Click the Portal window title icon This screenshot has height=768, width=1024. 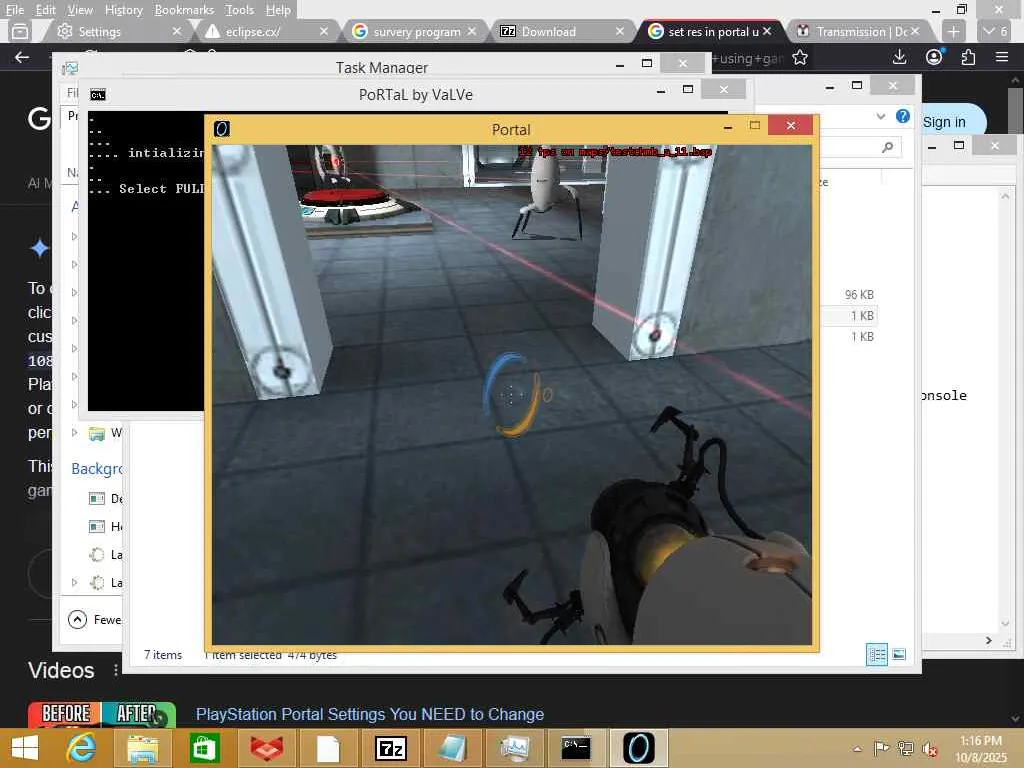tap(222, 129)
